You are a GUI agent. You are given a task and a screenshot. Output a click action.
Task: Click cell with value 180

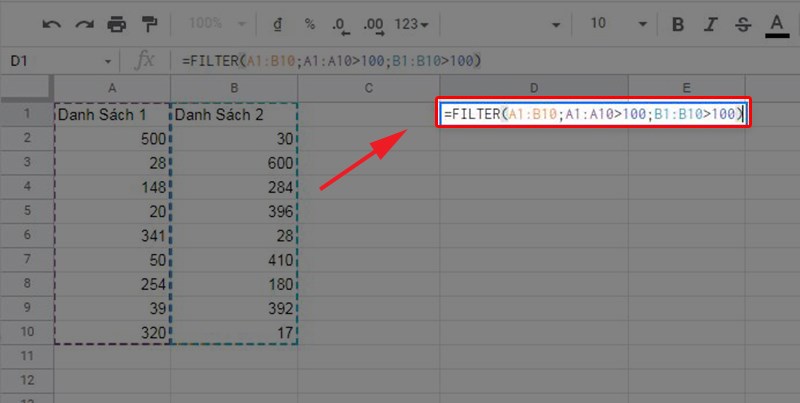click(x=234, y=284)
